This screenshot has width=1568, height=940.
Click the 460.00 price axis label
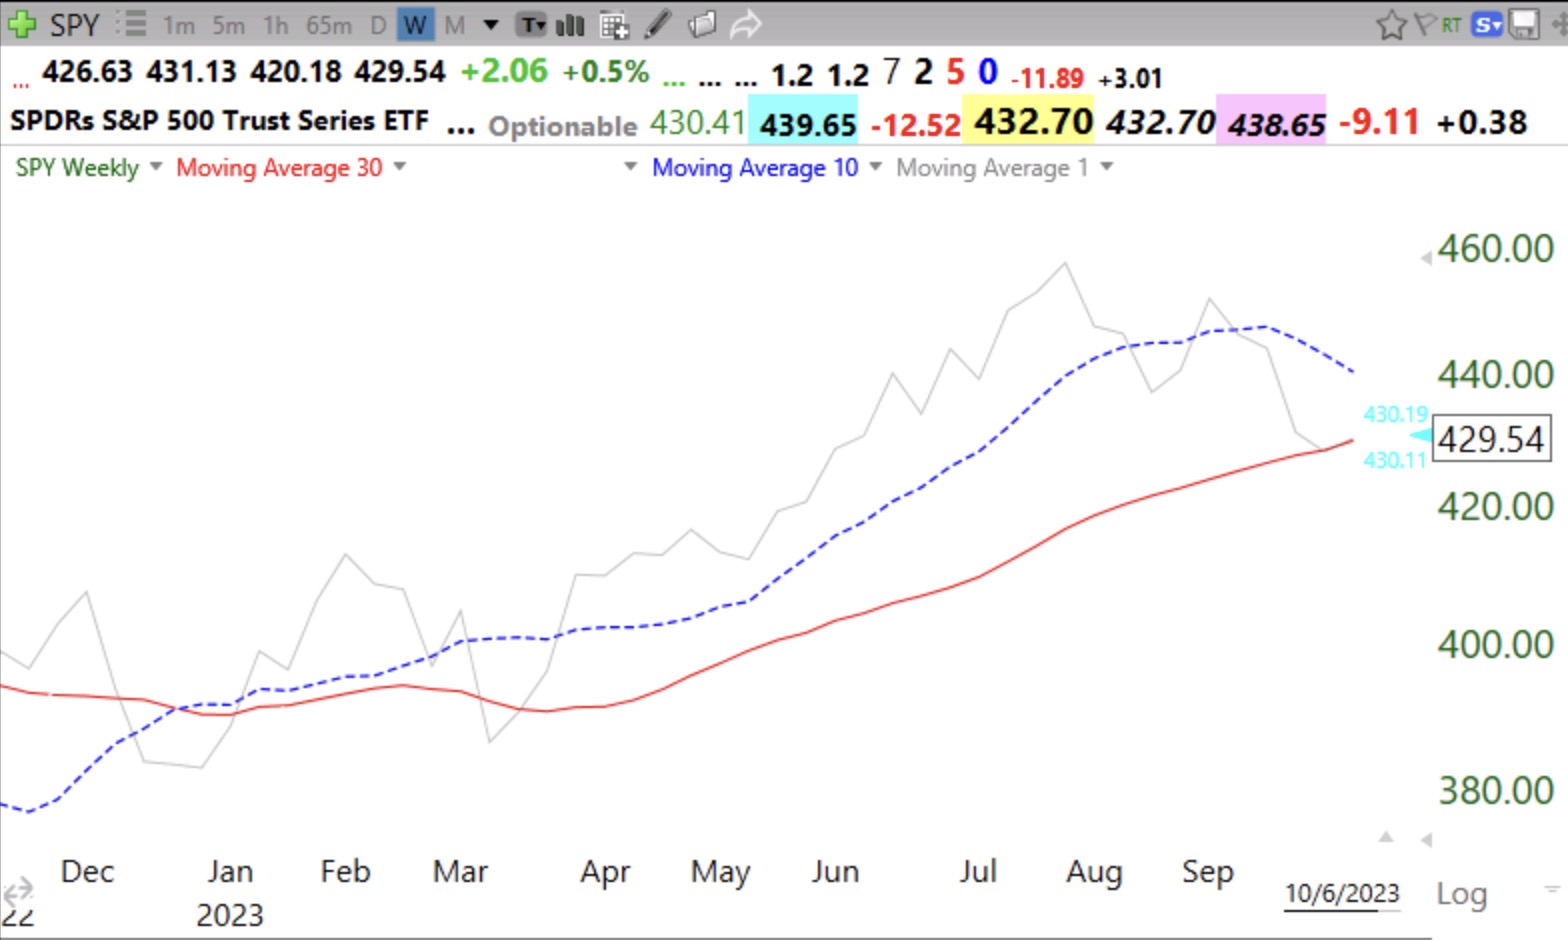pyautogui.click(x=1496, y=249)
